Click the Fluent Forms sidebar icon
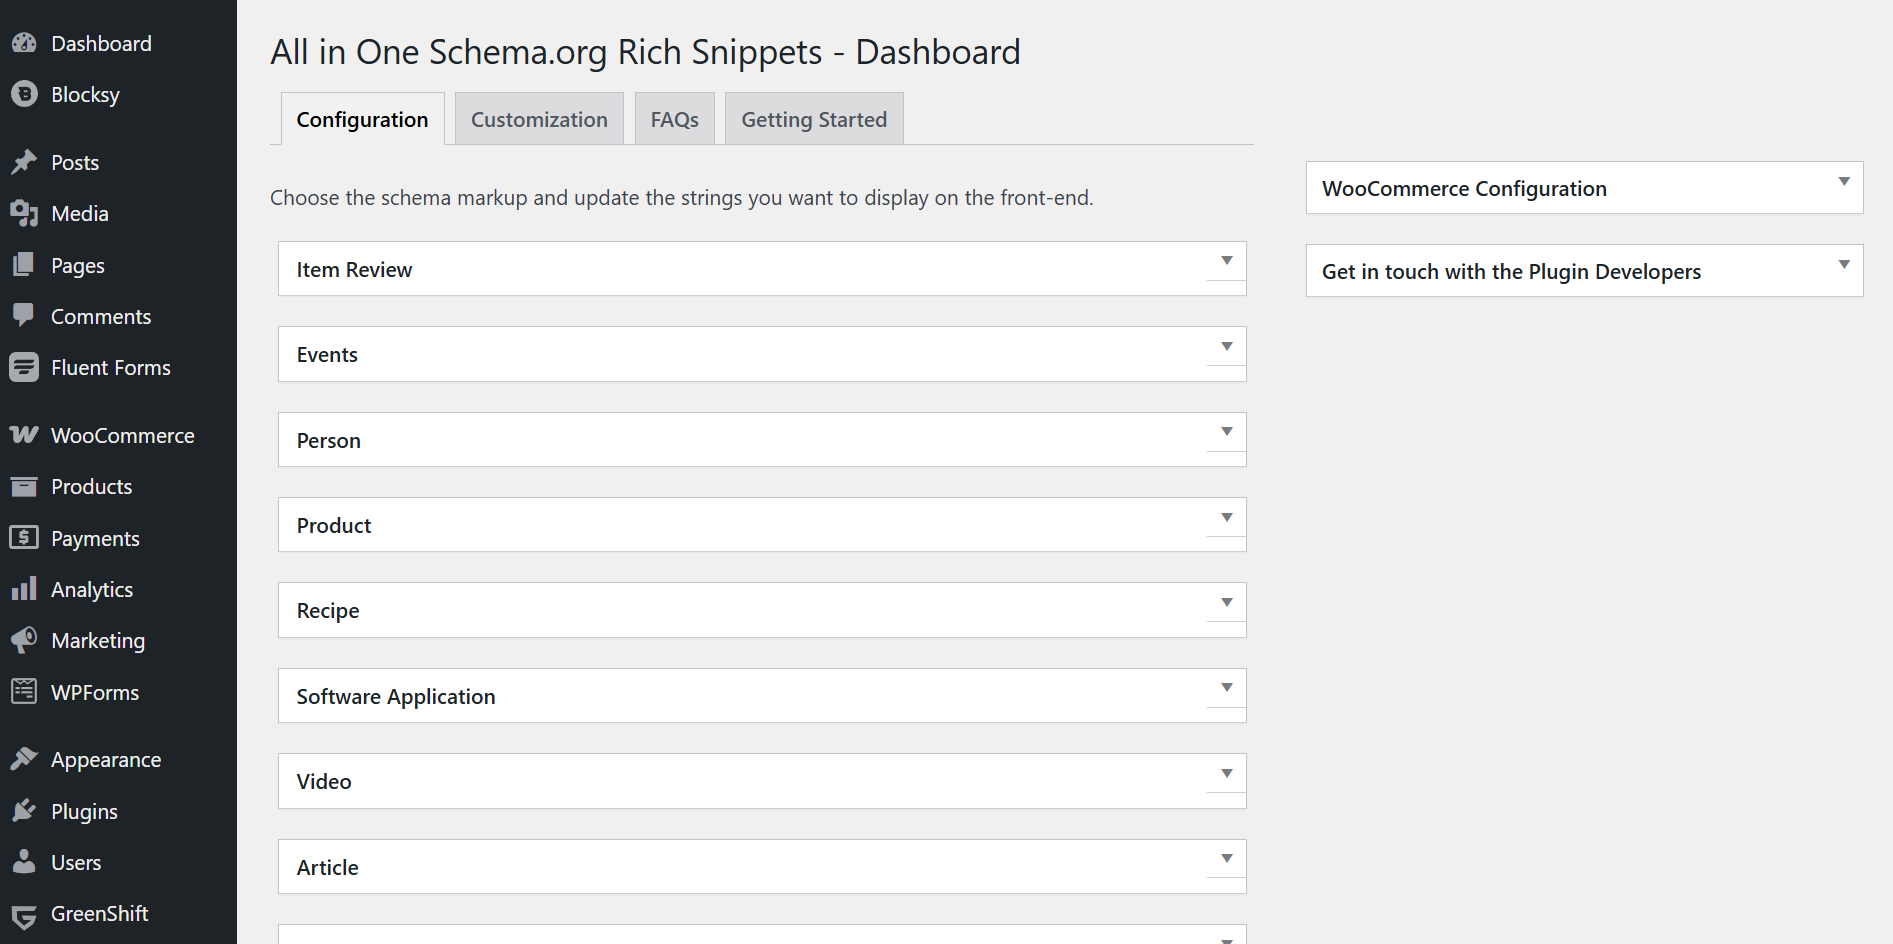The image size is (1893, 944). pyautogui.click(x=24, y=367)
